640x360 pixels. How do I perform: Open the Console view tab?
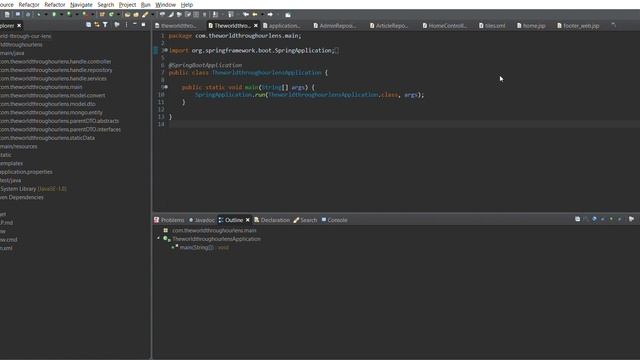(x=334, y=220)
